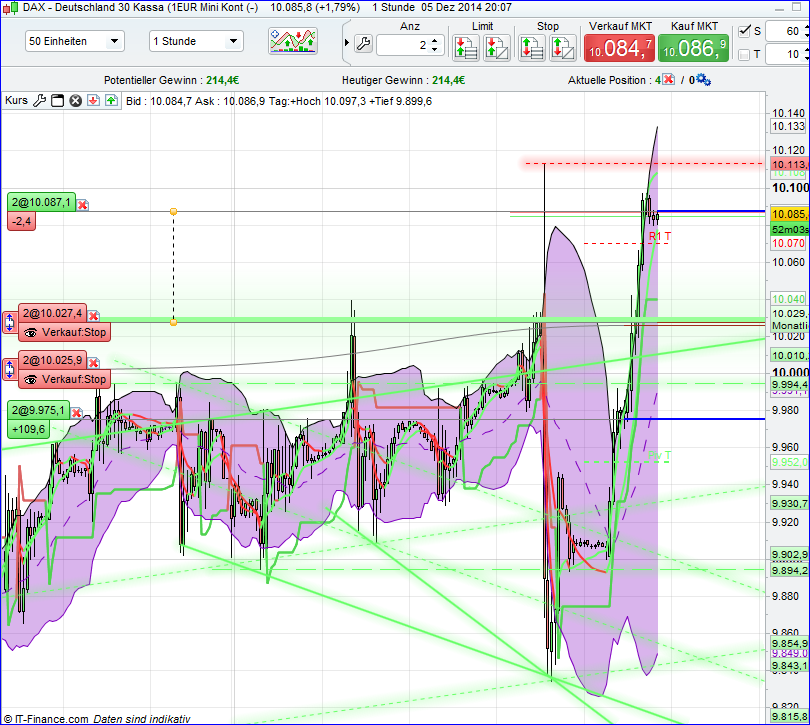Click the 9.894,2 price label on axis
Screen dimensions: 810x725
coord(789,570)
